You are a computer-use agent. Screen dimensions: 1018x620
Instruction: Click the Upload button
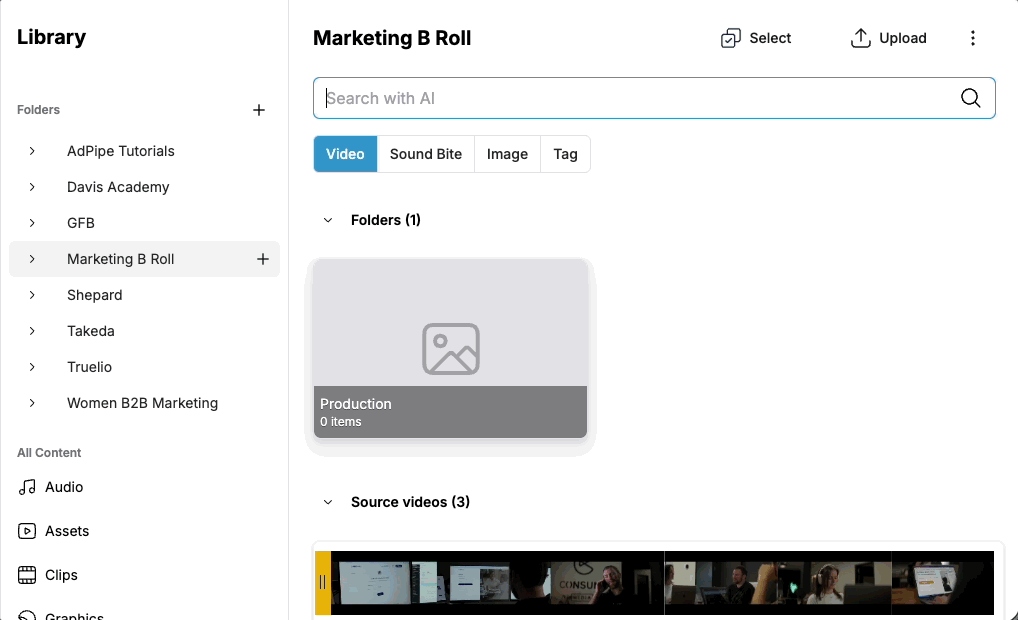[x=888, y=38]
